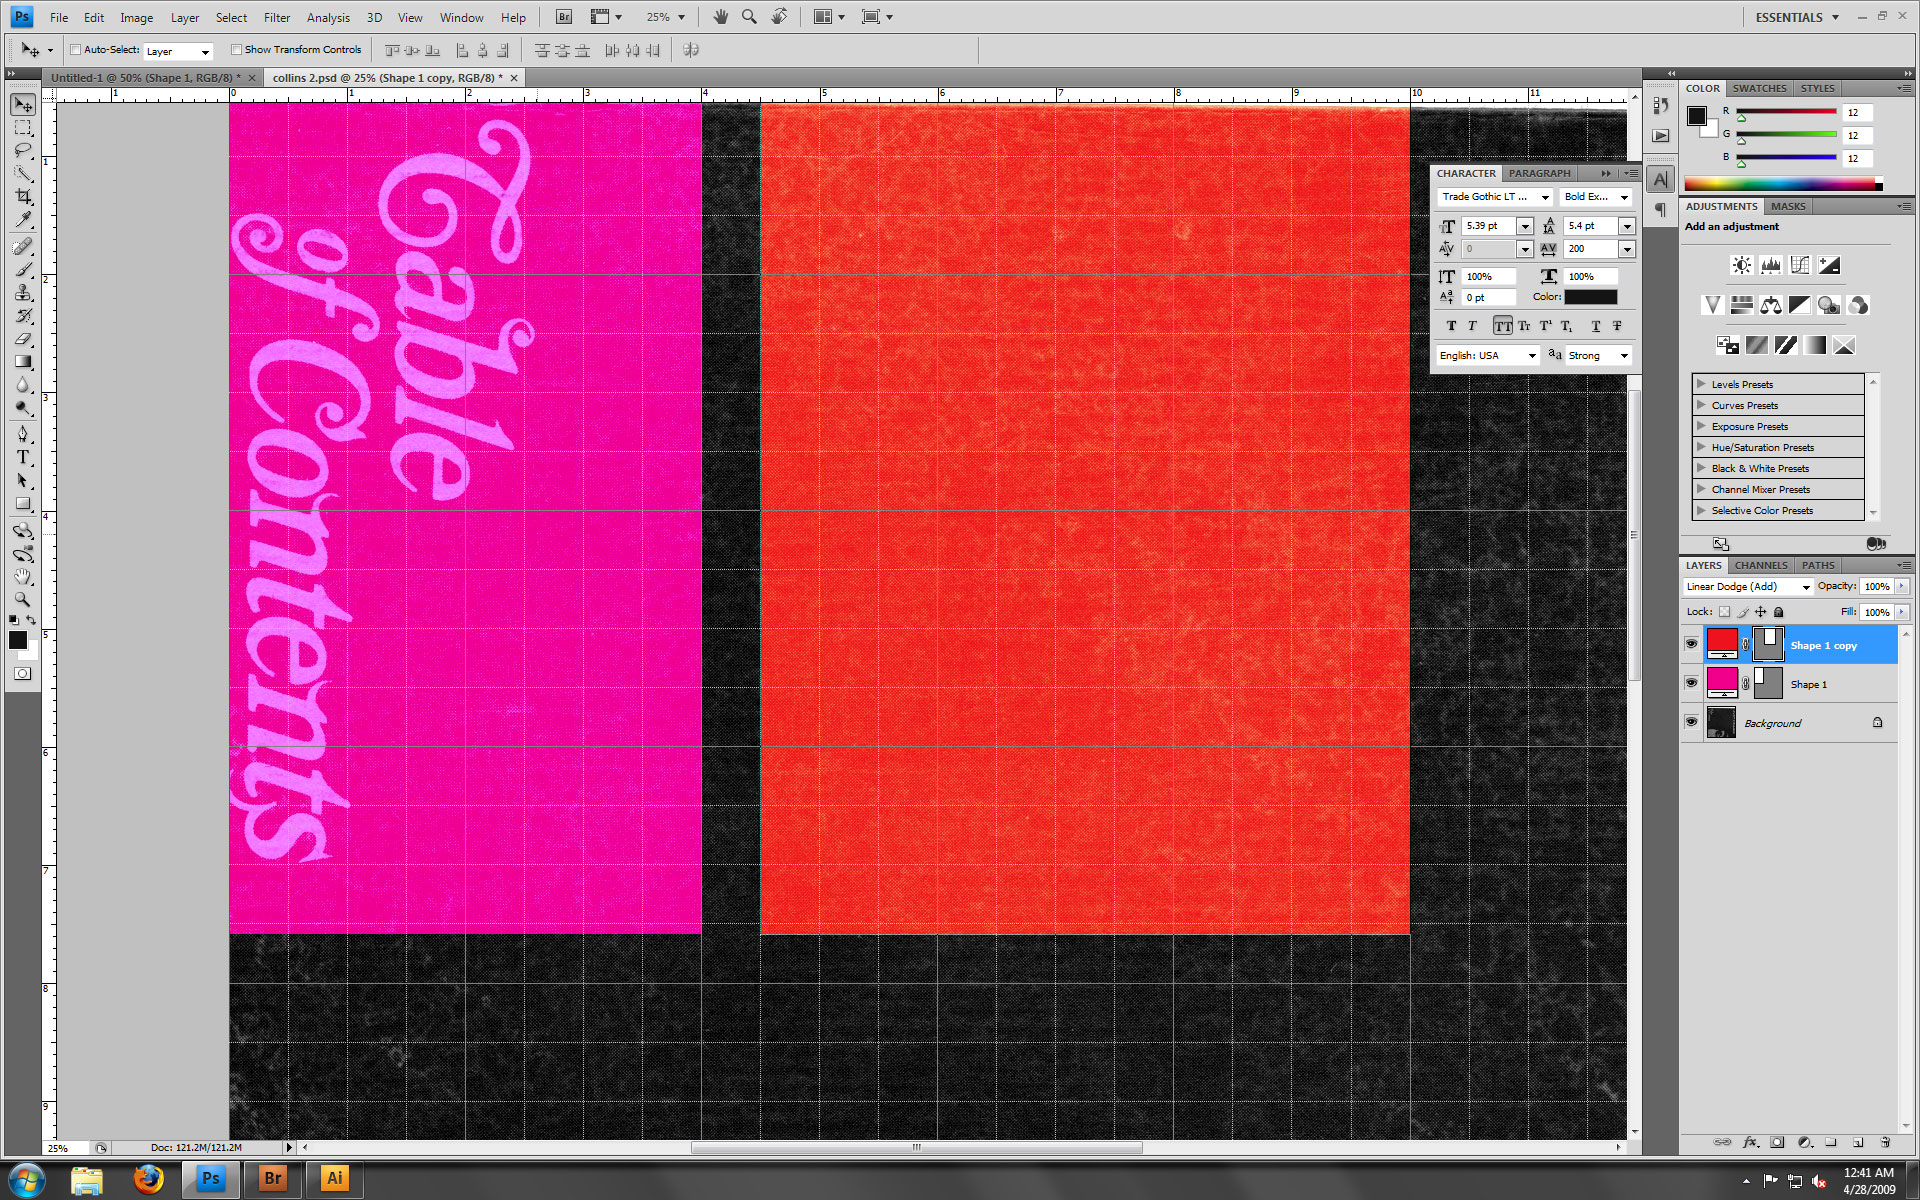Select the Zoom tool in toolbox
This screenshot has height=1200, width=1920.
pos(23,600)
